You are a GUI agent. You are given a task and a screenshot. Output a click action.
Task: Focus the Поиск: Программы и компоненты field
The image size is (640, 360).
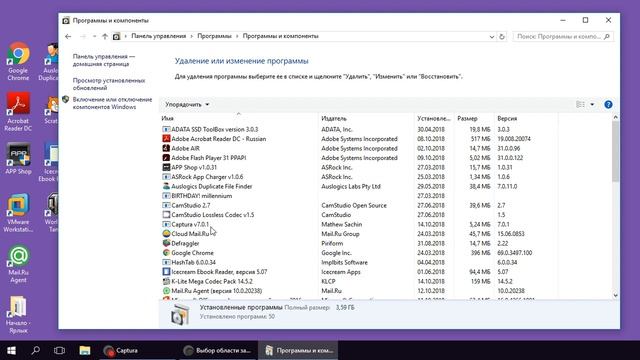pos(563,36)
